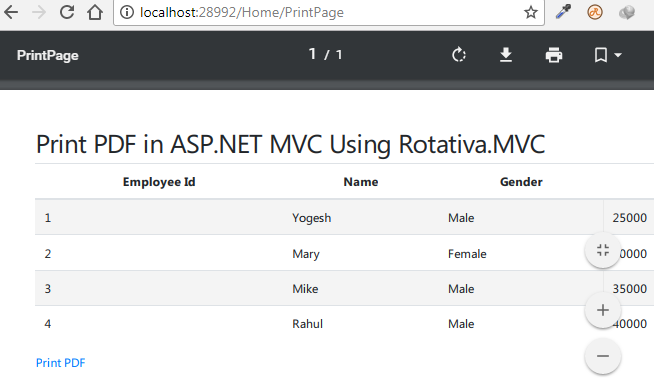Open the gray browser extension icon
The height and width of the screenshot is (381, 654).
click(x=626, y=13)
